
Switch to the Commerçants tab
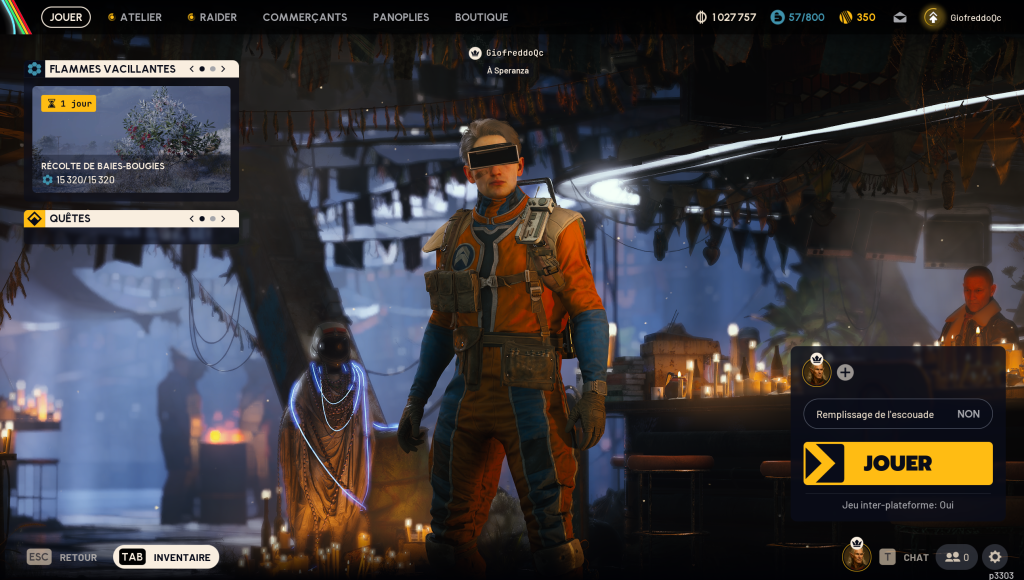(305, 17)
